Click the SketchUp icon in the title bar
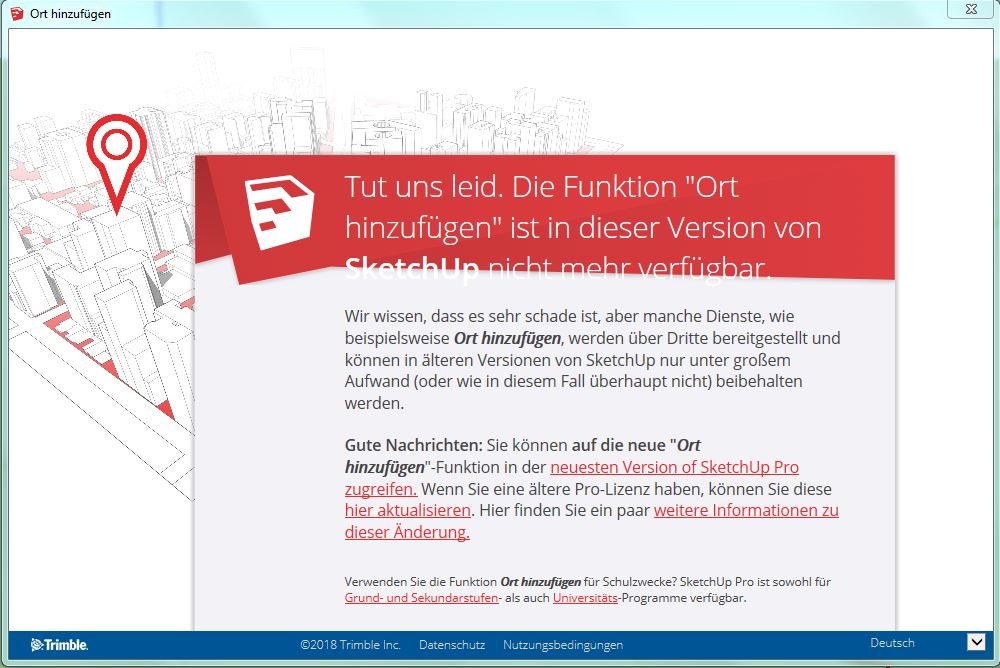 point(17,14)
